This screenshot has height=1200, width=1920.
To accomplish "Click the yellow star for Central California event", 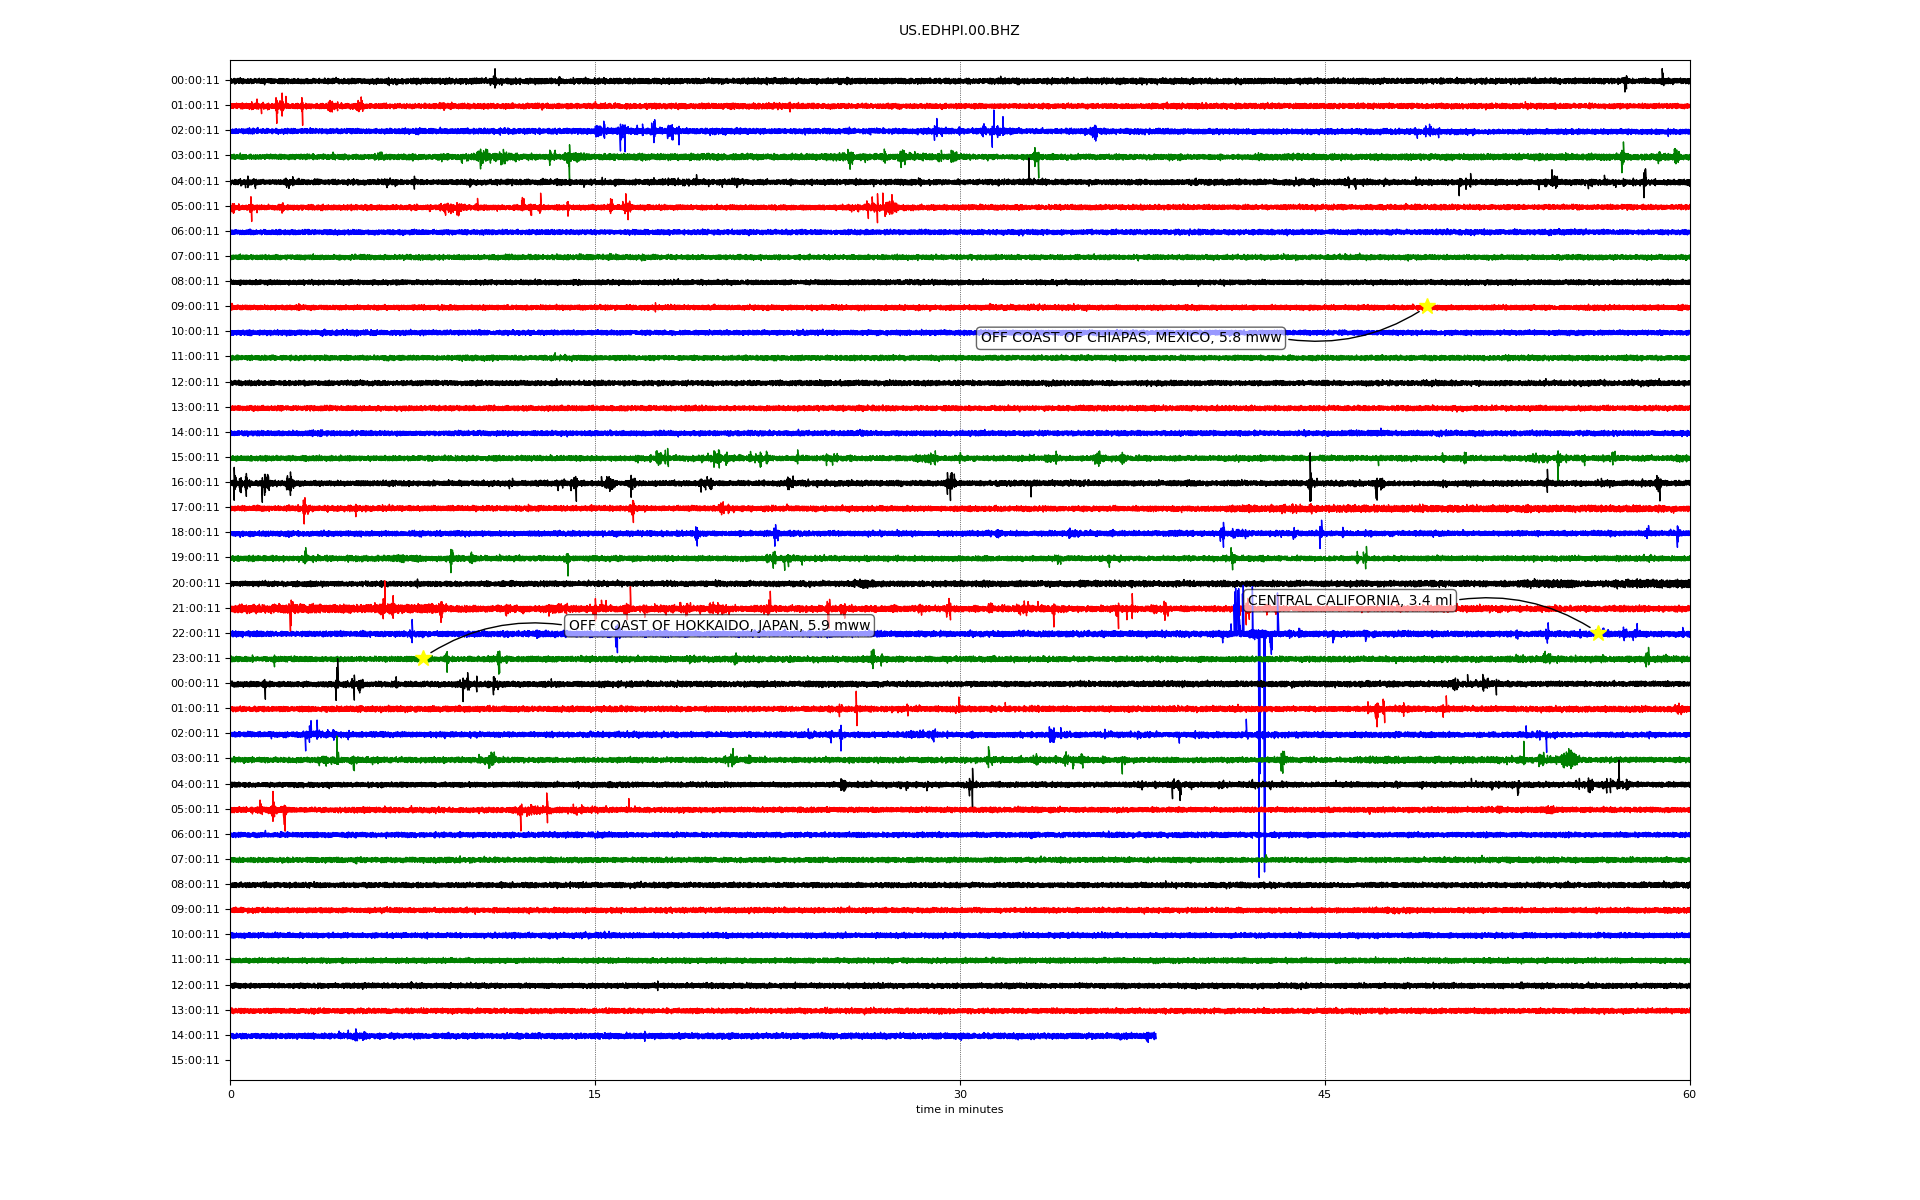I will coord(1597,633).
